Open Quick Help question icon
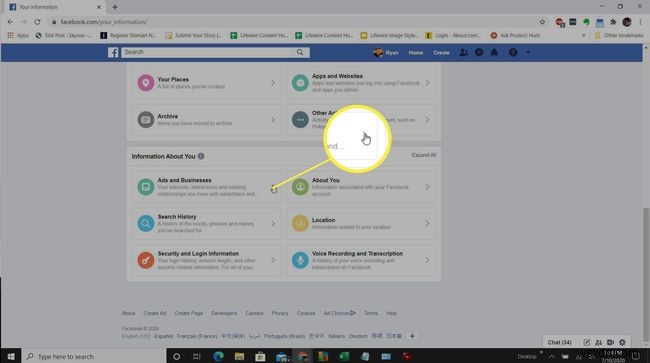 click(x=513, y=52)
